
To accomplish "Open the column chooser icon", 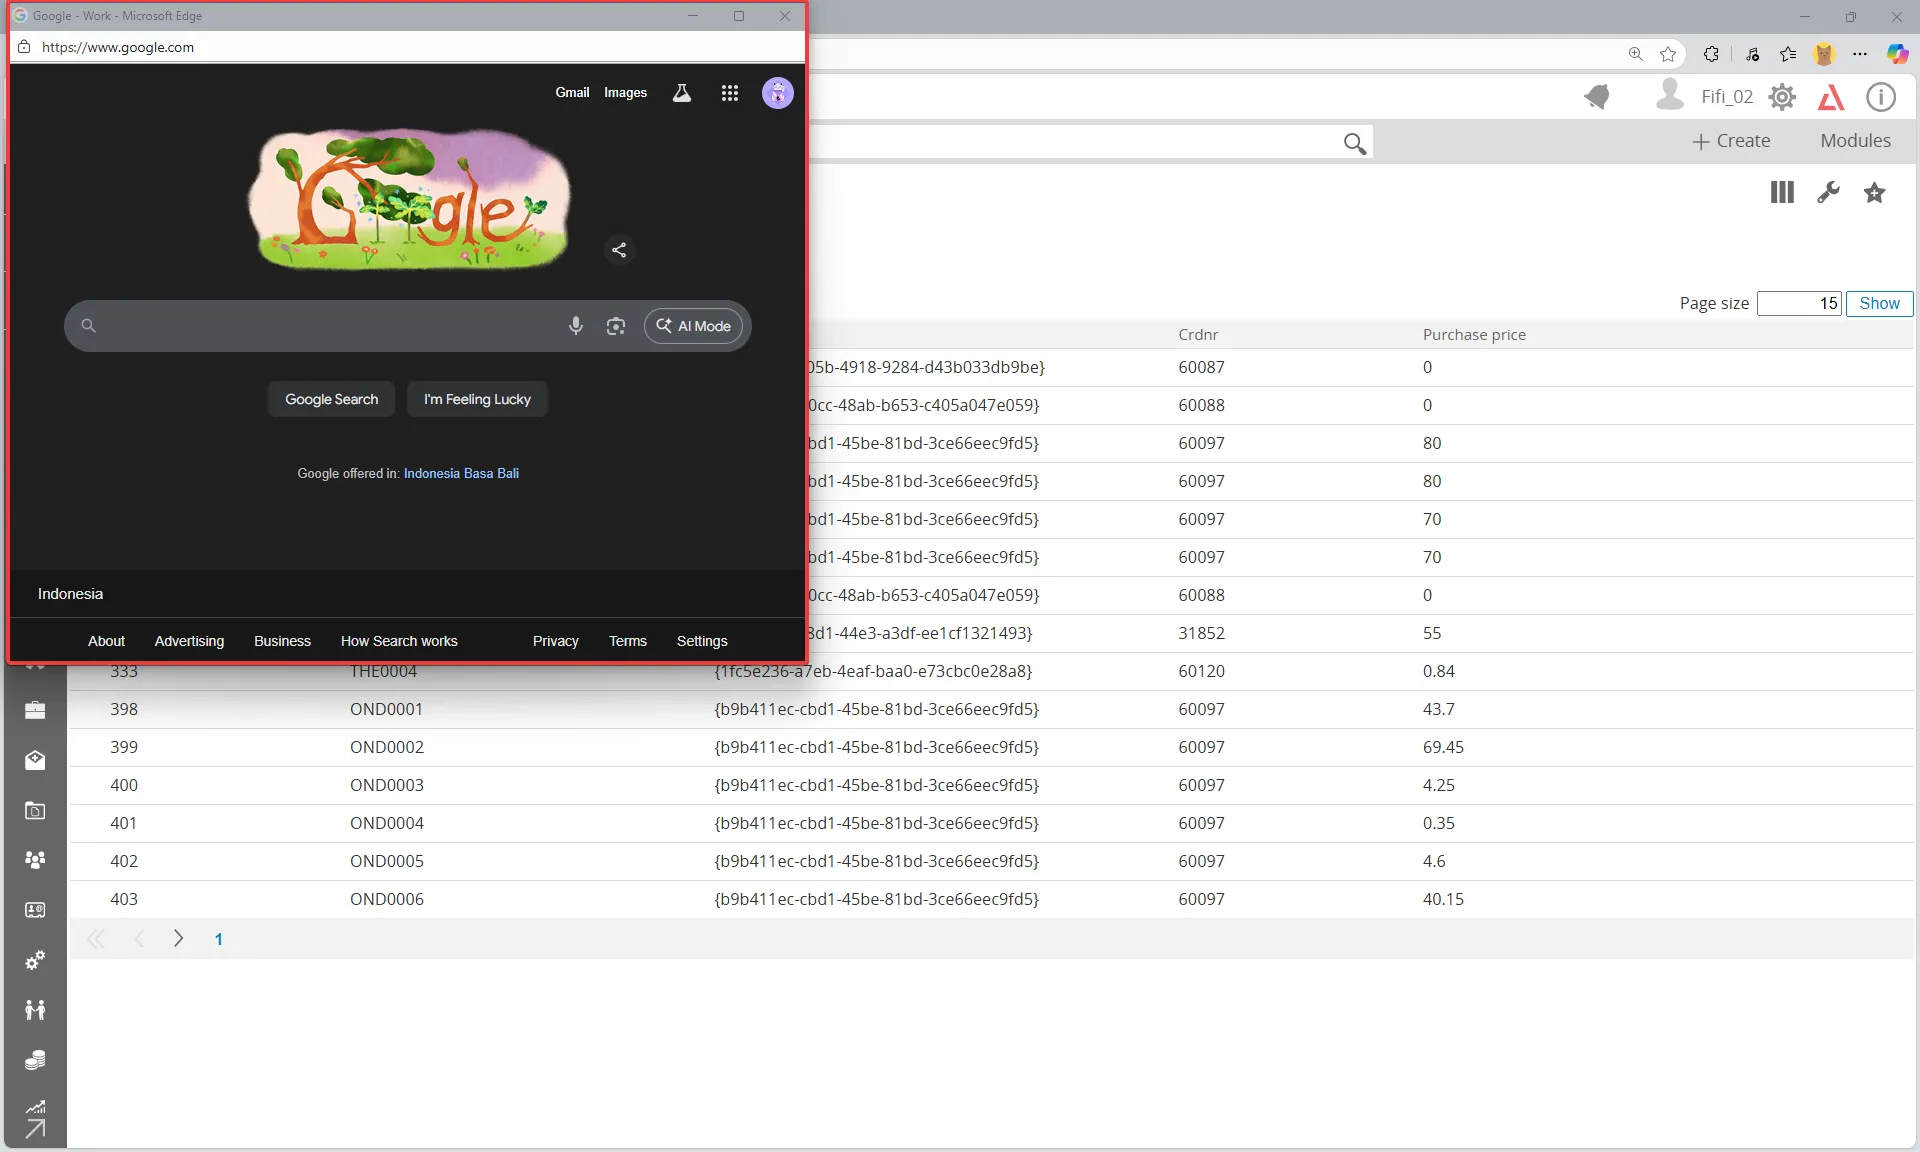I will 1782,192.
